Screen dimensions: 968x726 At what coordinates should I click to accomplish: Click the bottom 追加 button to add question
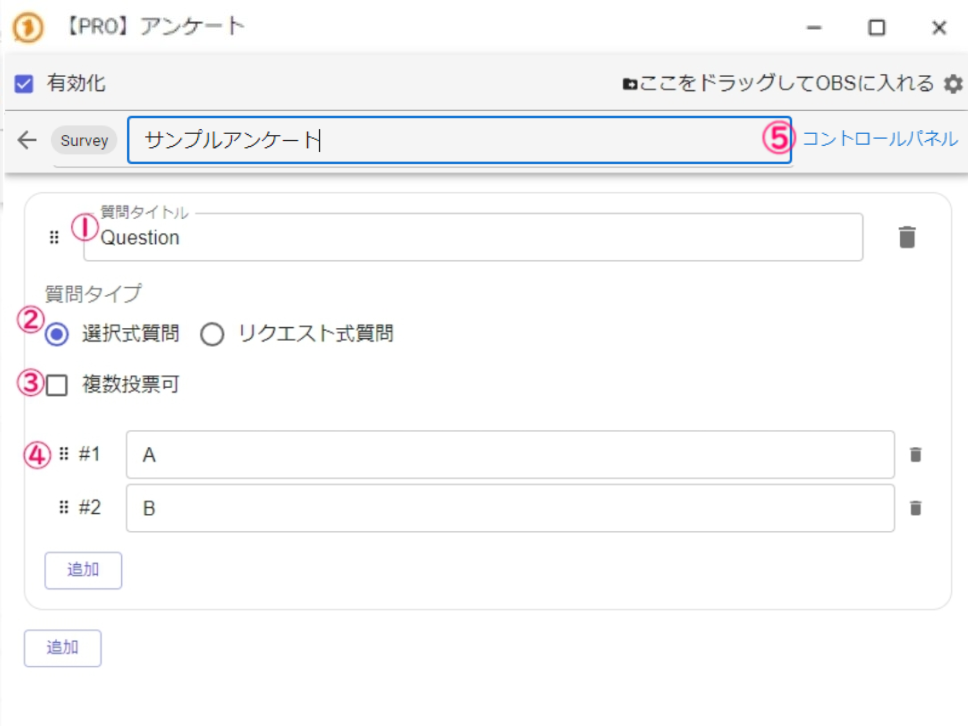click(x=62, y=647)
